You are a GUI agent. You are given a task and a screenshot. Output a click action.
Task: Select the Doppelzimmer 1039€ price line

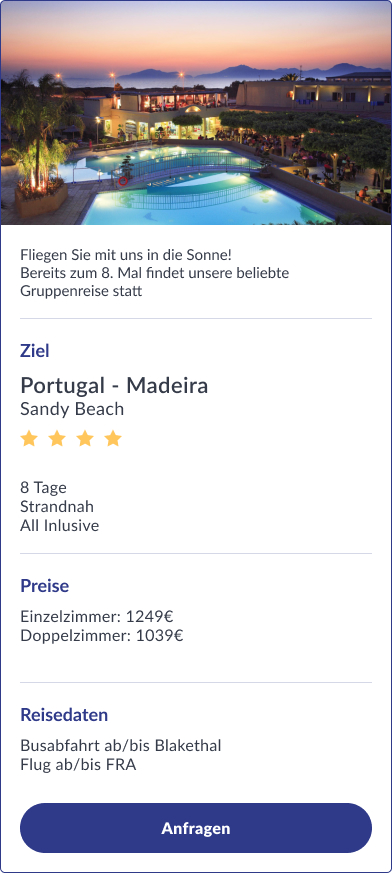click(102, 636)
